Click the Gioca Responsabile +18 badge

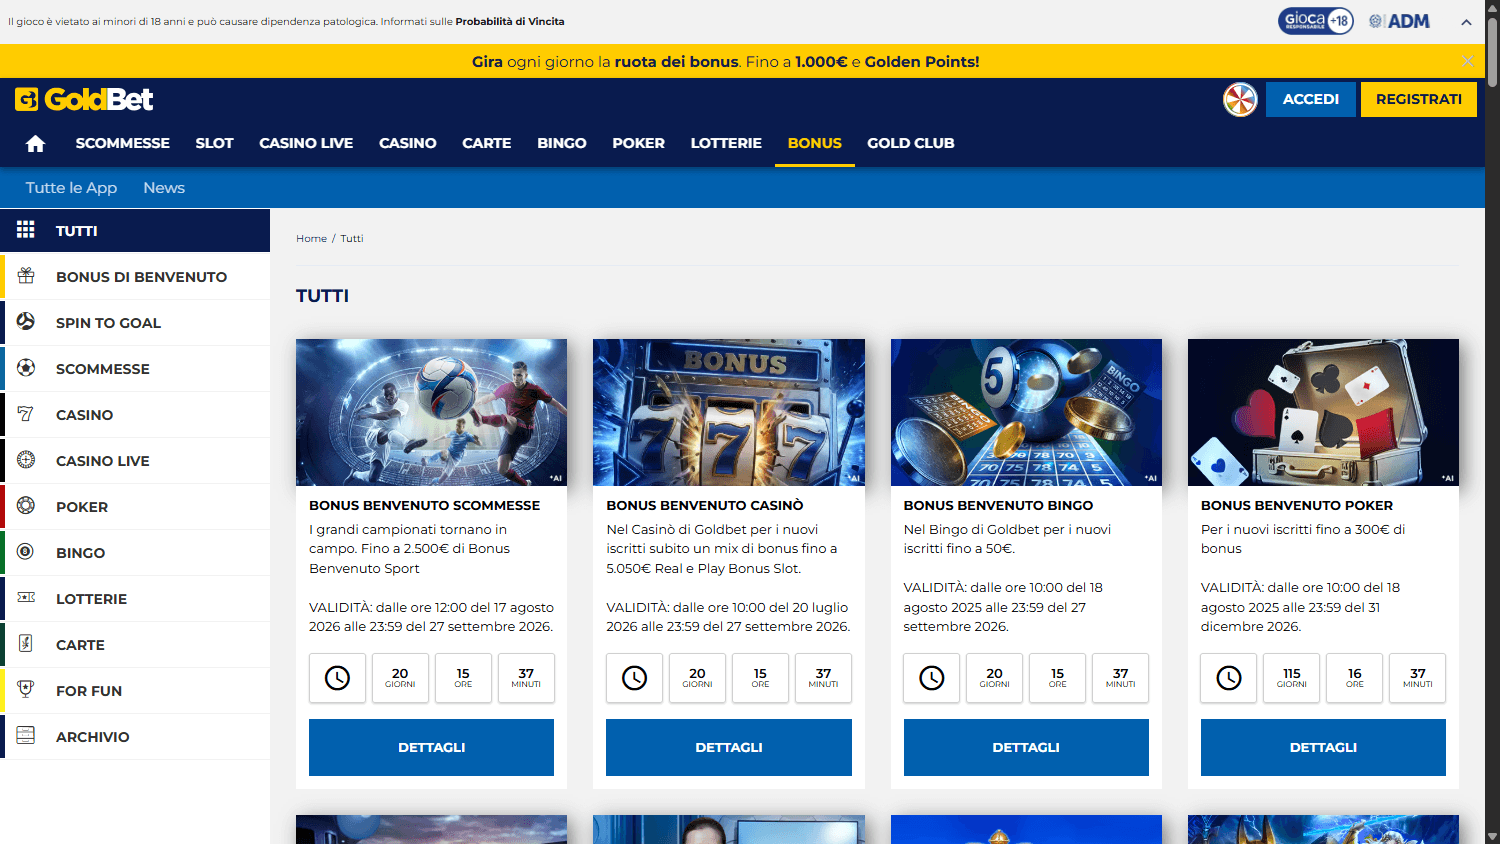point(1315,21)
